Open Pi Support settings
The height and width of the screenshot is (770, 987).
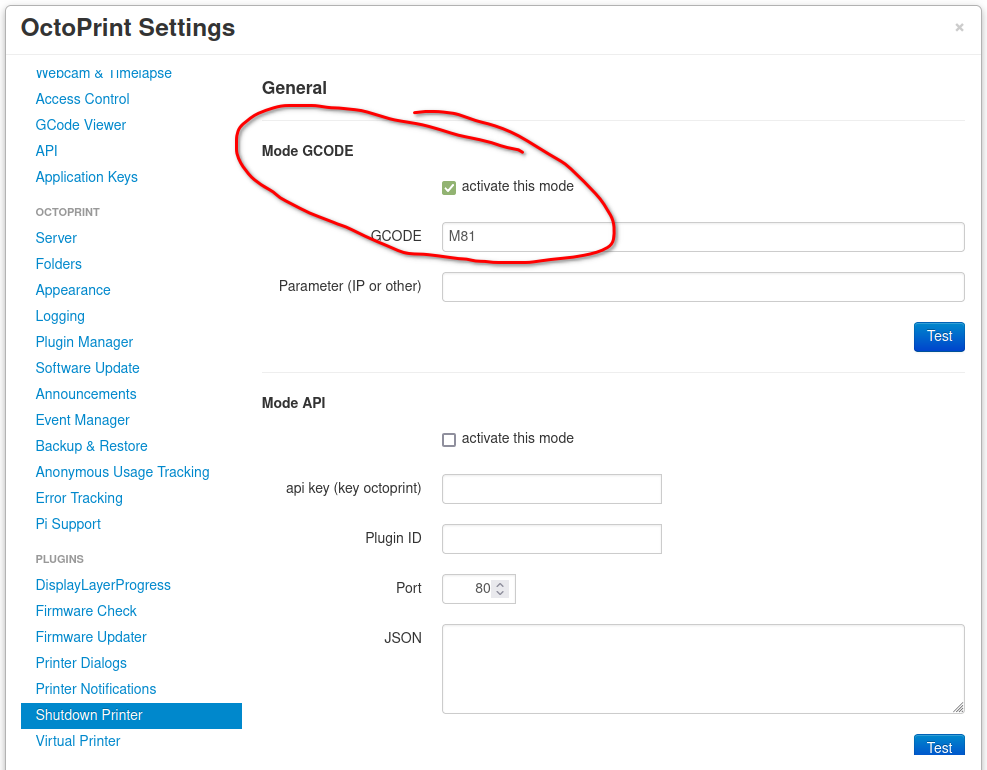68,524
